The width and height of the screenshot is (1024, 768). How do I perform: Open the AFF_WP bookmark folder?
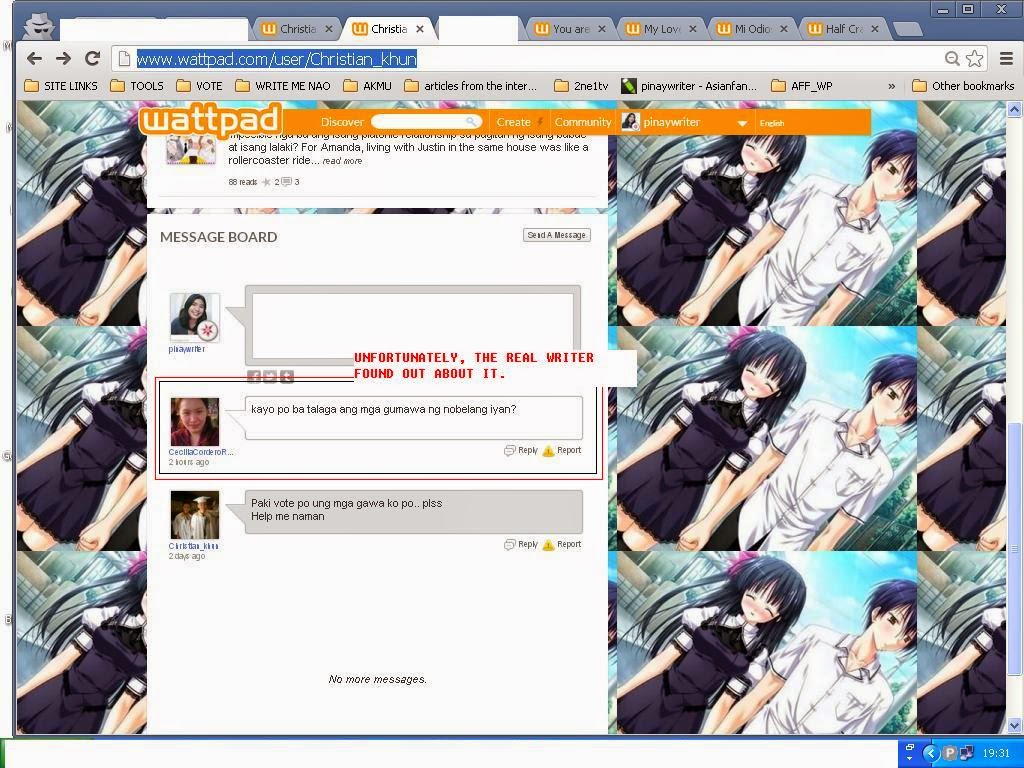(x=802, y=86)
